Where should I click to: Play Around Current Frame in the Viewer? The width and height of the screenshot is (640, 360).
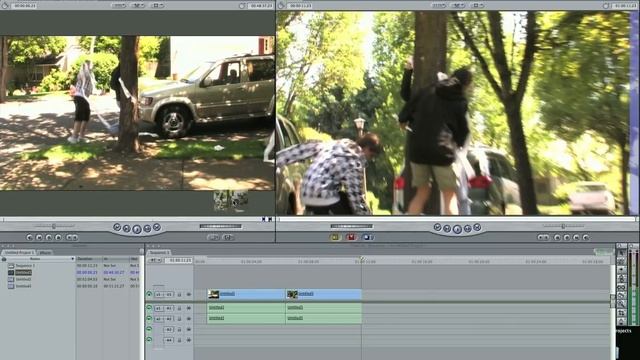pos(147,229)
